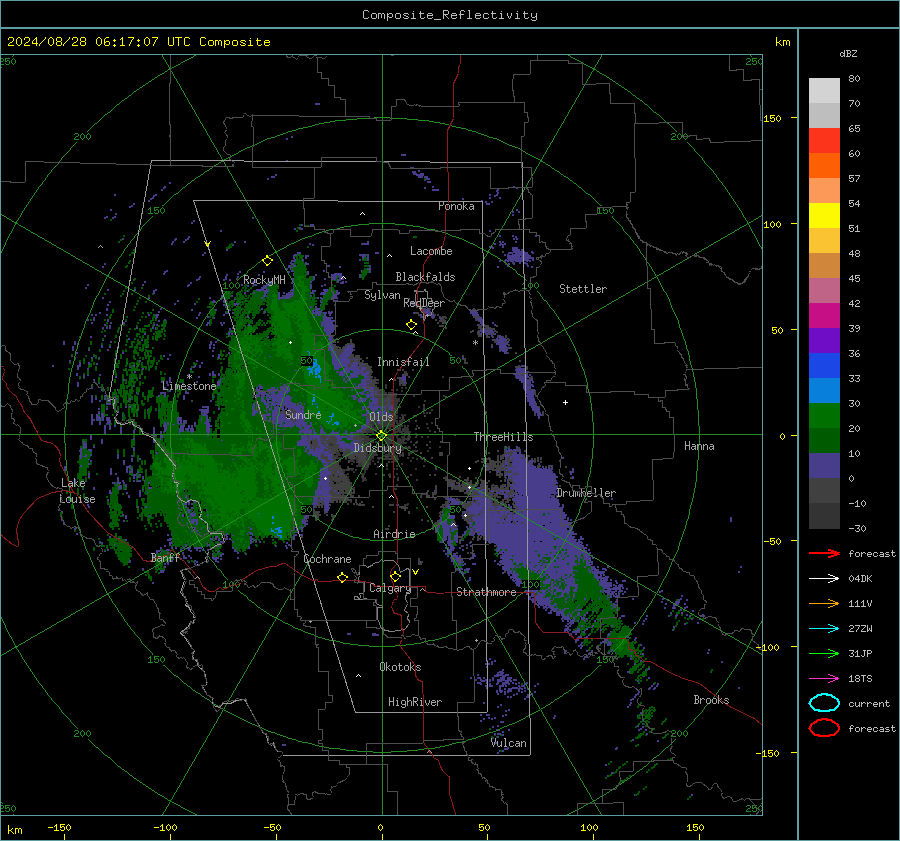Screen dimensions: 900x841
Task: Click the Didsbury town label
Action: 378,448
